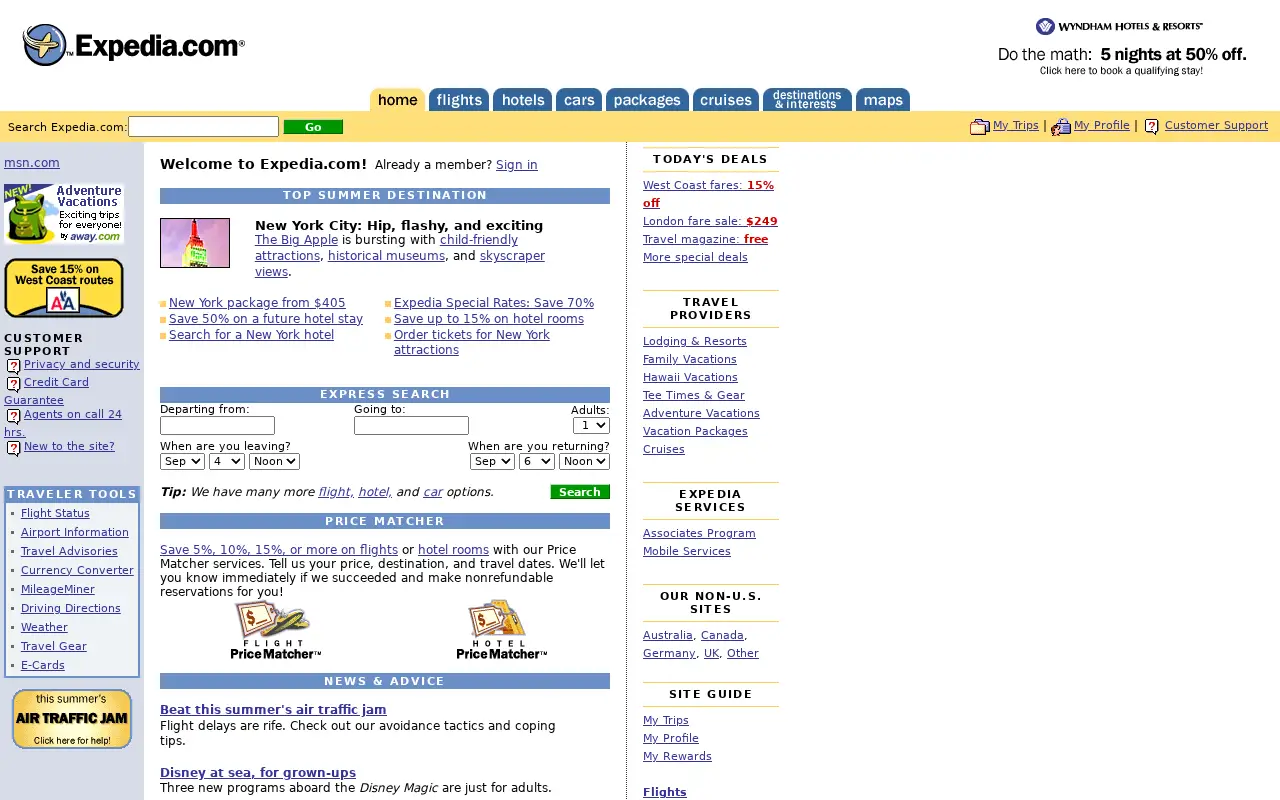This screenshot has height=800, width=1280.
Task: Open the Wyndham Hotels banner ad
Action: pos(1121,48)
